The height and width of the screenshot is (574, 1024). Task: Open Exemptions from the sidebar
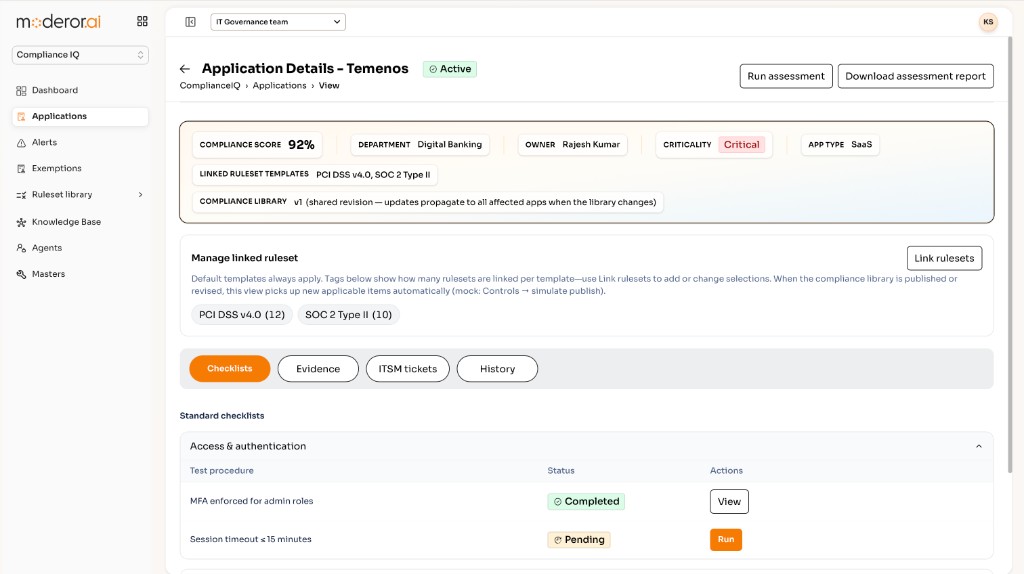(80, 168)
